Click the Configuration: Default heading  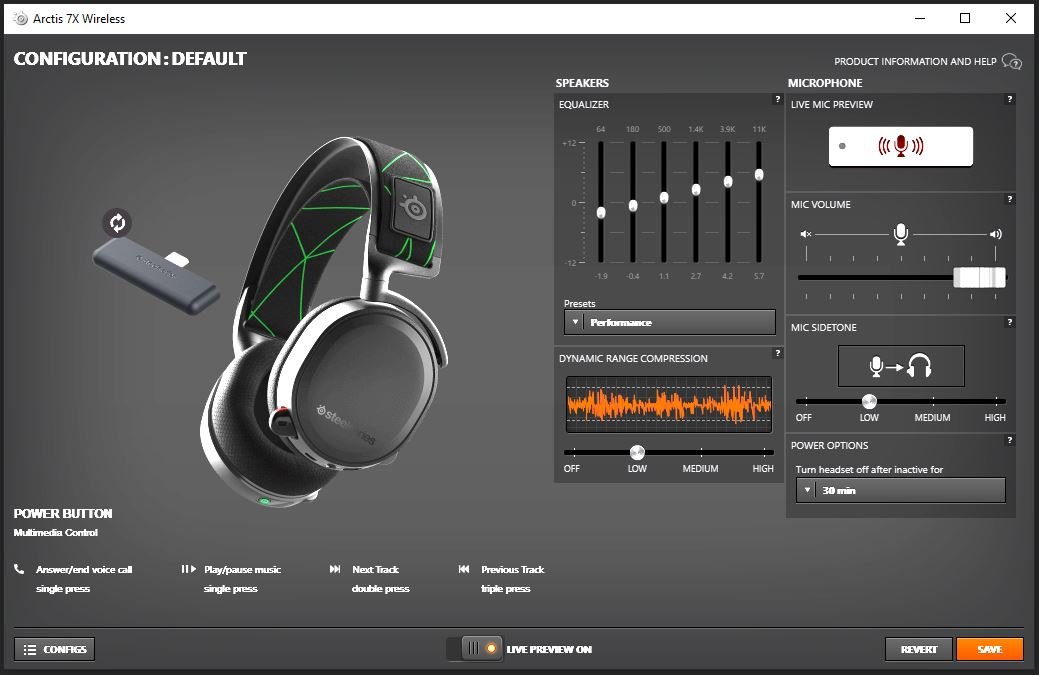tap(130, 59)
